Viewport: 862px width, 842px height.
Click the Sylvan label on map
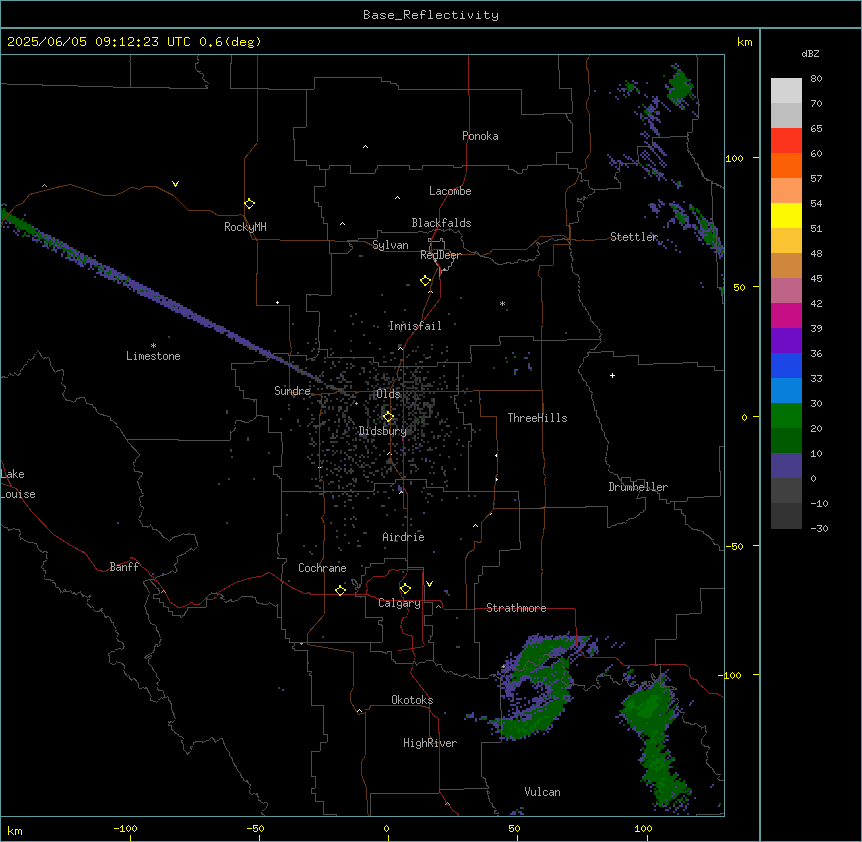tap(390, 245)
